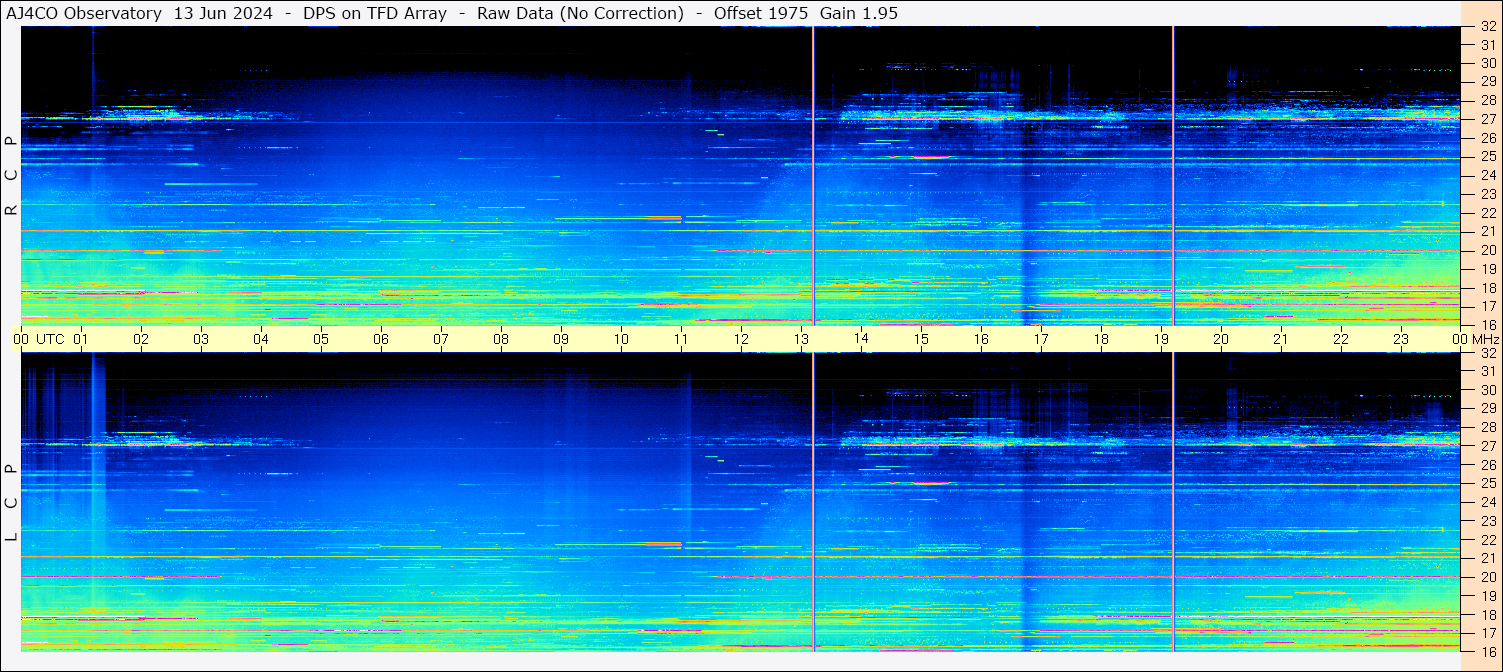Click 21 MHz tick on lower LCP scale

[1487, 558]
